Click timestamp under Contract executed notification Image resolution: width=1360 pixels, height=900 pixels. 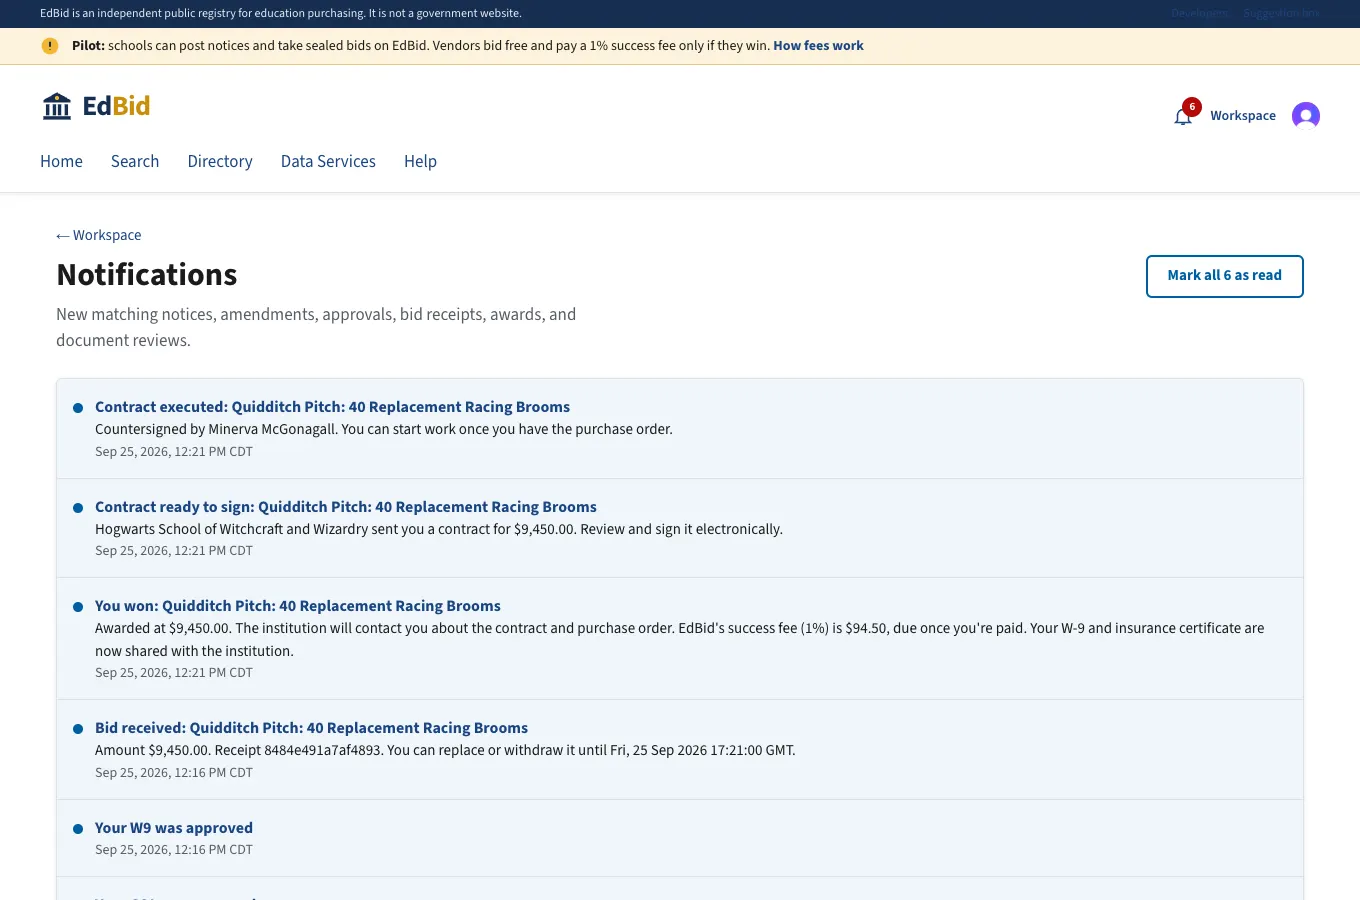174,452
